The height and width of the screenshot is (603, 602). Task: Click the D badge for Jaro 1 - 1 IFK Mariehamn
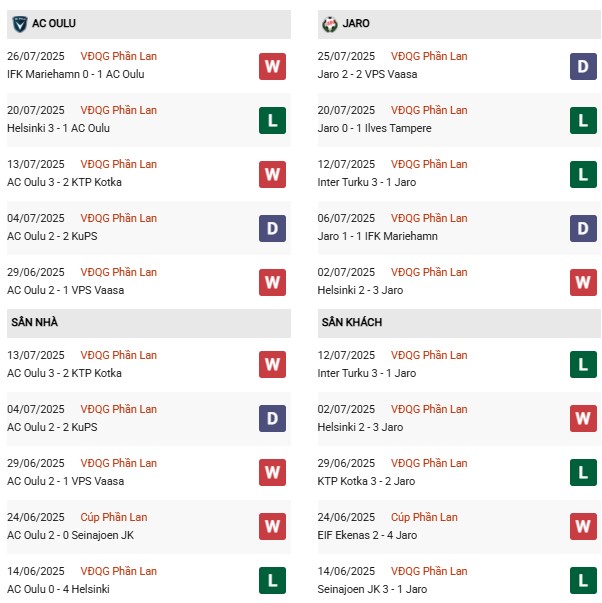pos(583,228)
